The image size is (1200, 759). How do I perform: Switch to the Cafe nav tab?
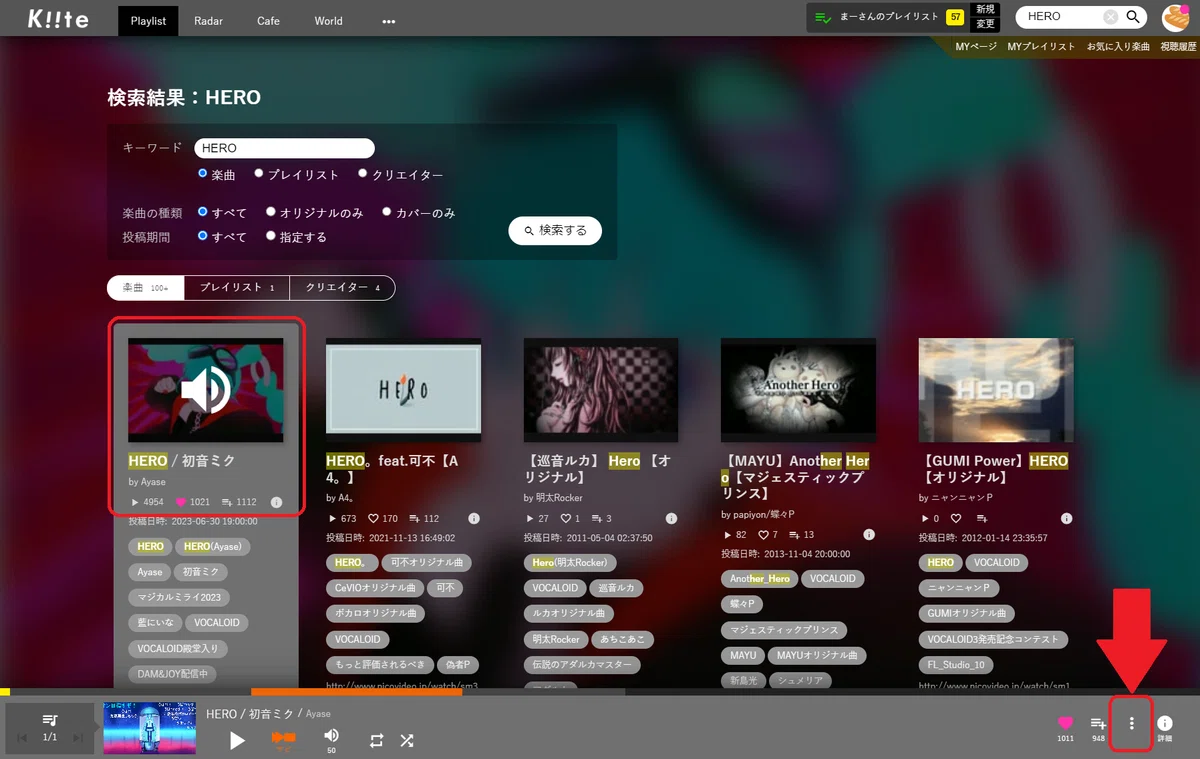(268, 20)
